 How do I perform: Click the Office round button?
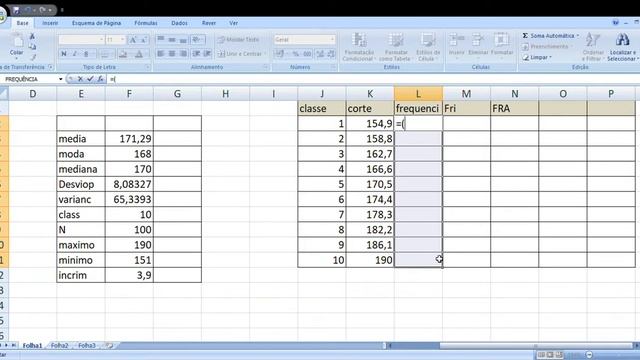coord(2,16)
